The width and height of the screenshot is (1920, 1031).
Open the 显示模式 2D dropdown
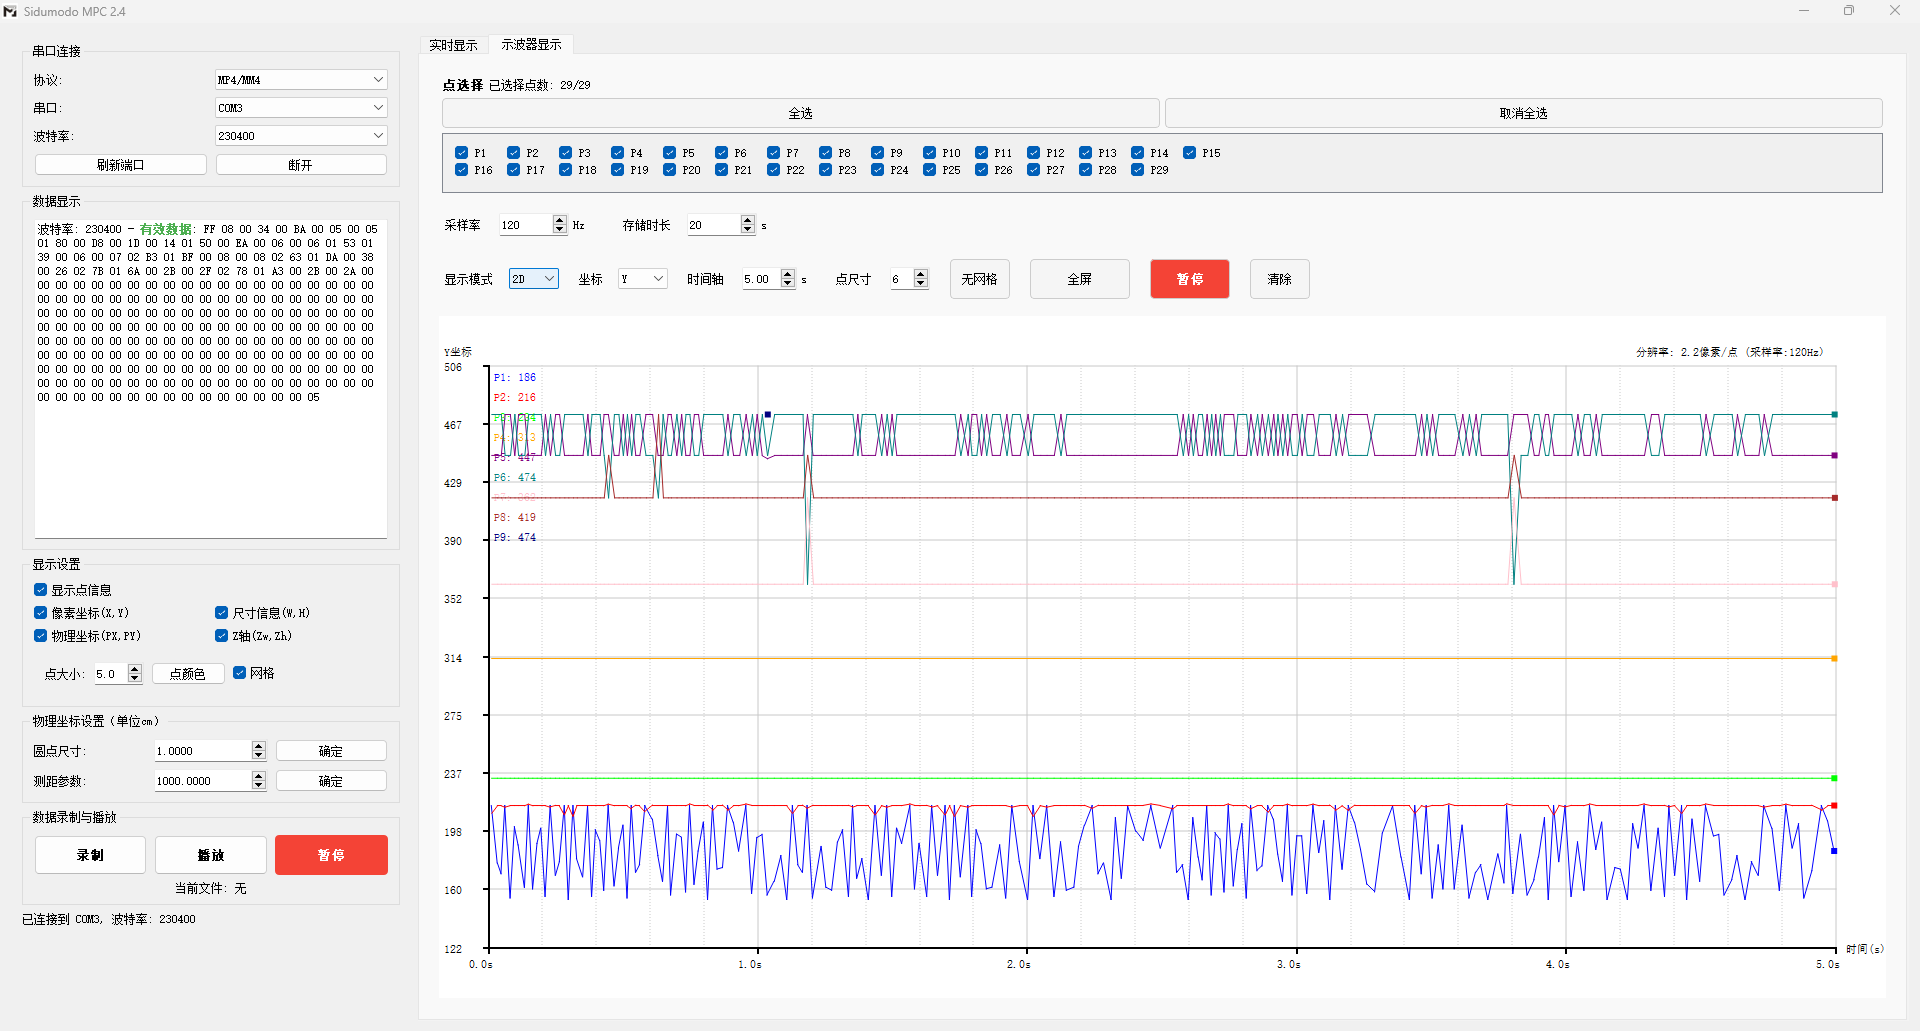point(533,279)
